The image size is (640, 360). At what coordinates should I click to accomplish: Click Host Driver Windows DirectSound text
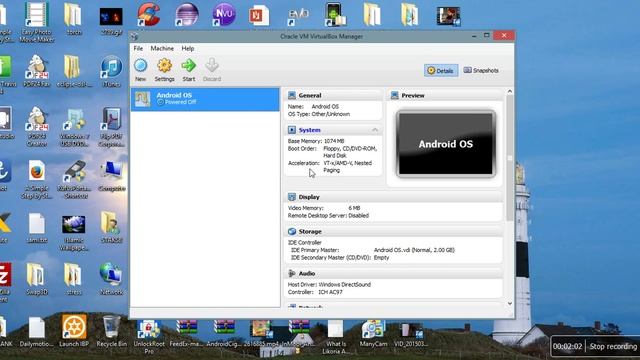point(329,284)
